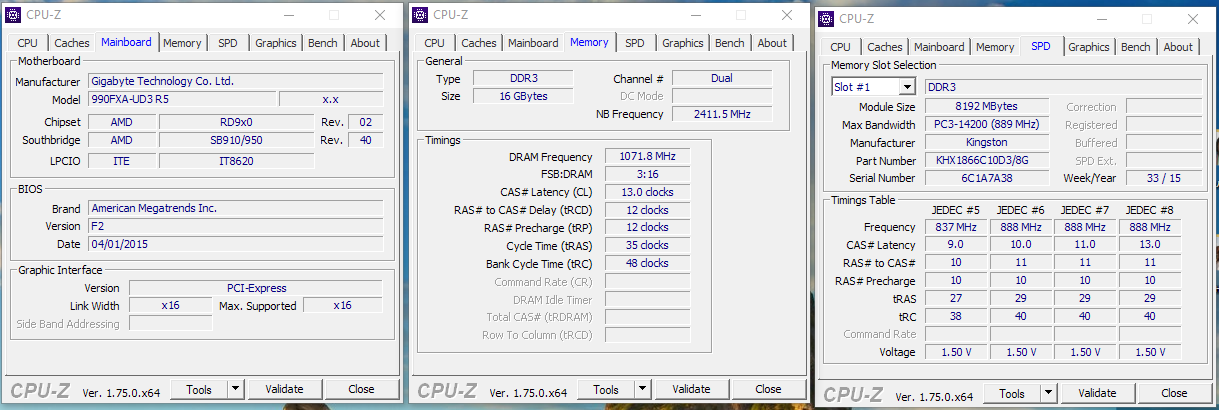Go to CPU tab in the SPD window
The height and width of the screenshot is (410, 1219).
pyautogui.click(x=841, y=47)
